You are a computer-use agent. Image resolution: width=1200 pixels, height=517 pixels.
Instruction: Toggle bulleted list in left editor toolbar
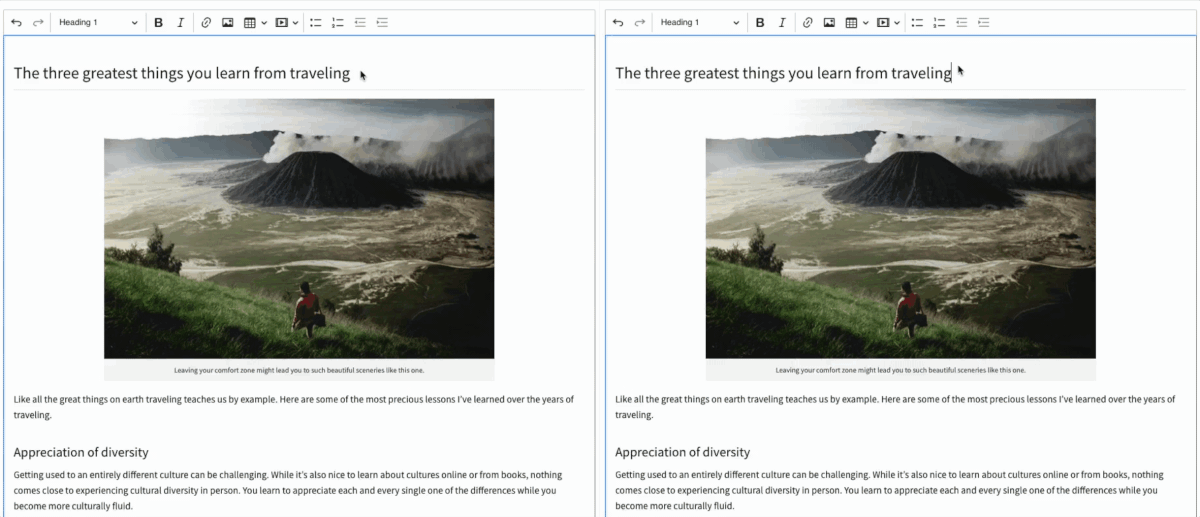(x=316, y=23)
